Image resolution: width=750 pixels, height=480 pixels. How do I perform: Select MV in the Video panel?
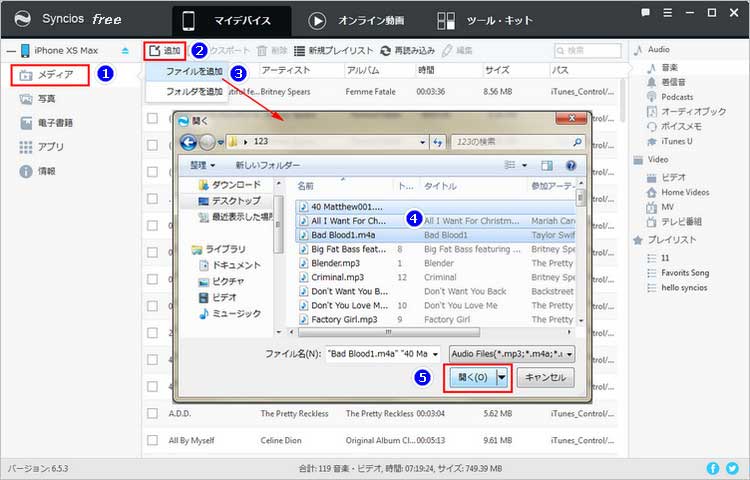pyautogui.click(x=660, y=207)
